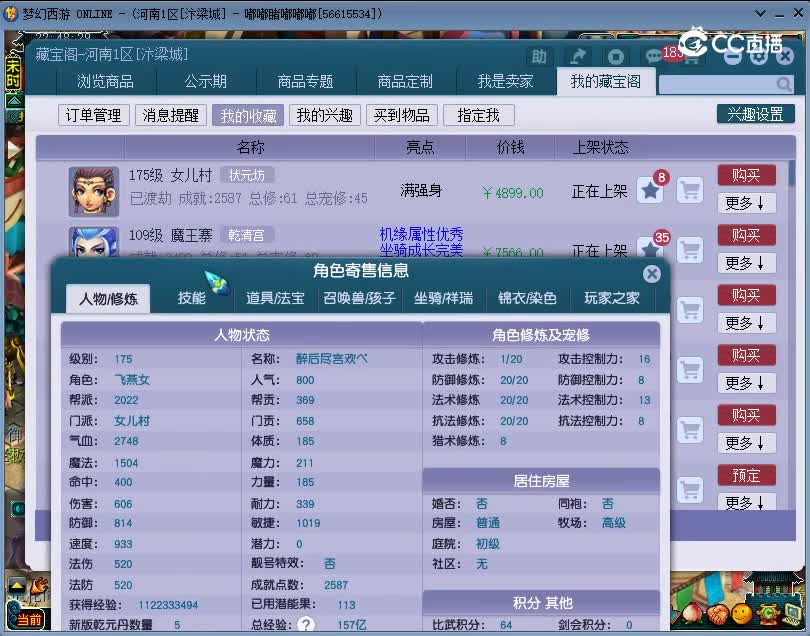Click 购买 for the 魔王寨 listing
Image resolution: width=810 pixels, height=636 pixels.
point(746,236)
